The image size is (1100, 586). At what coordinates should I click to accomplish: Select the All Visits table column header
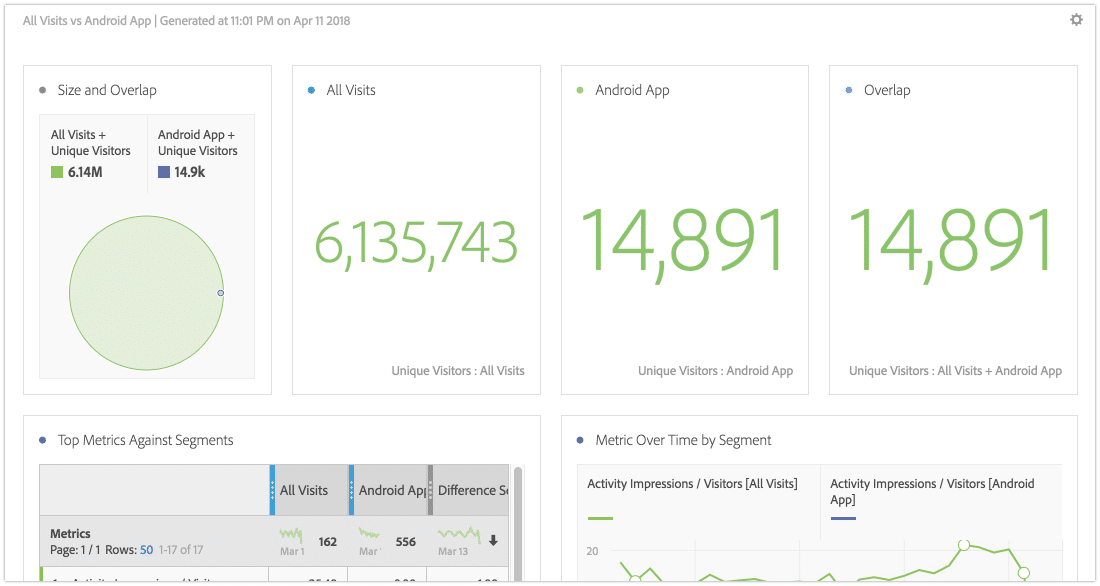click(x=304, y=490)
